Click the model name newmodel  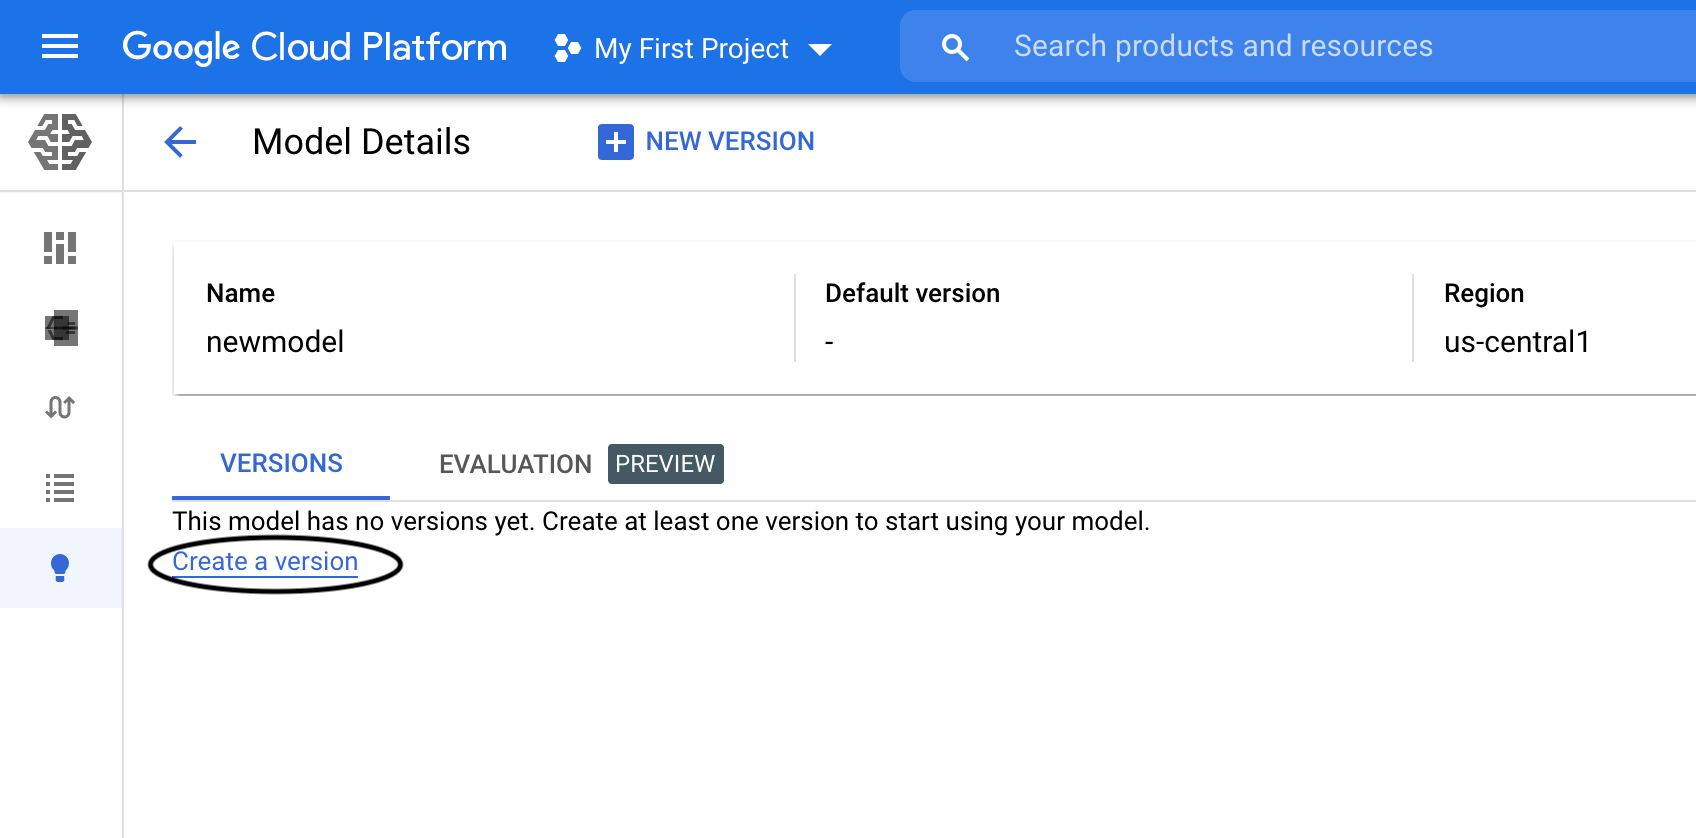tap(275, 342)
